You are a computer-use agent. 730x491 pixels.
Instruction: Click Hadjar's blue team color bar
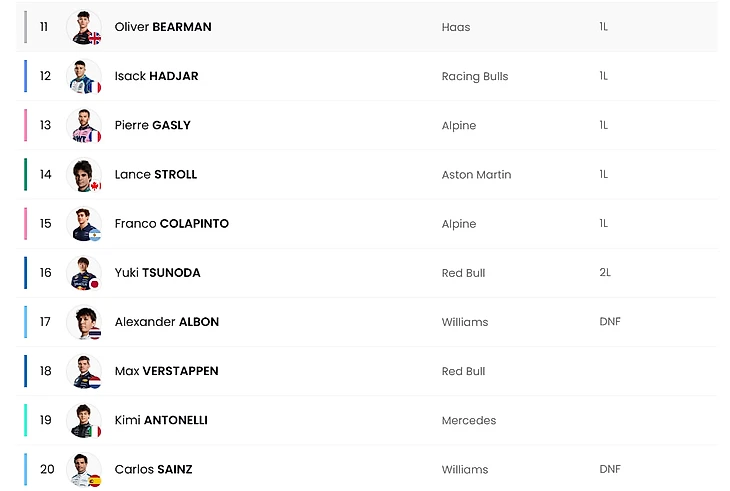coord(25,76)
